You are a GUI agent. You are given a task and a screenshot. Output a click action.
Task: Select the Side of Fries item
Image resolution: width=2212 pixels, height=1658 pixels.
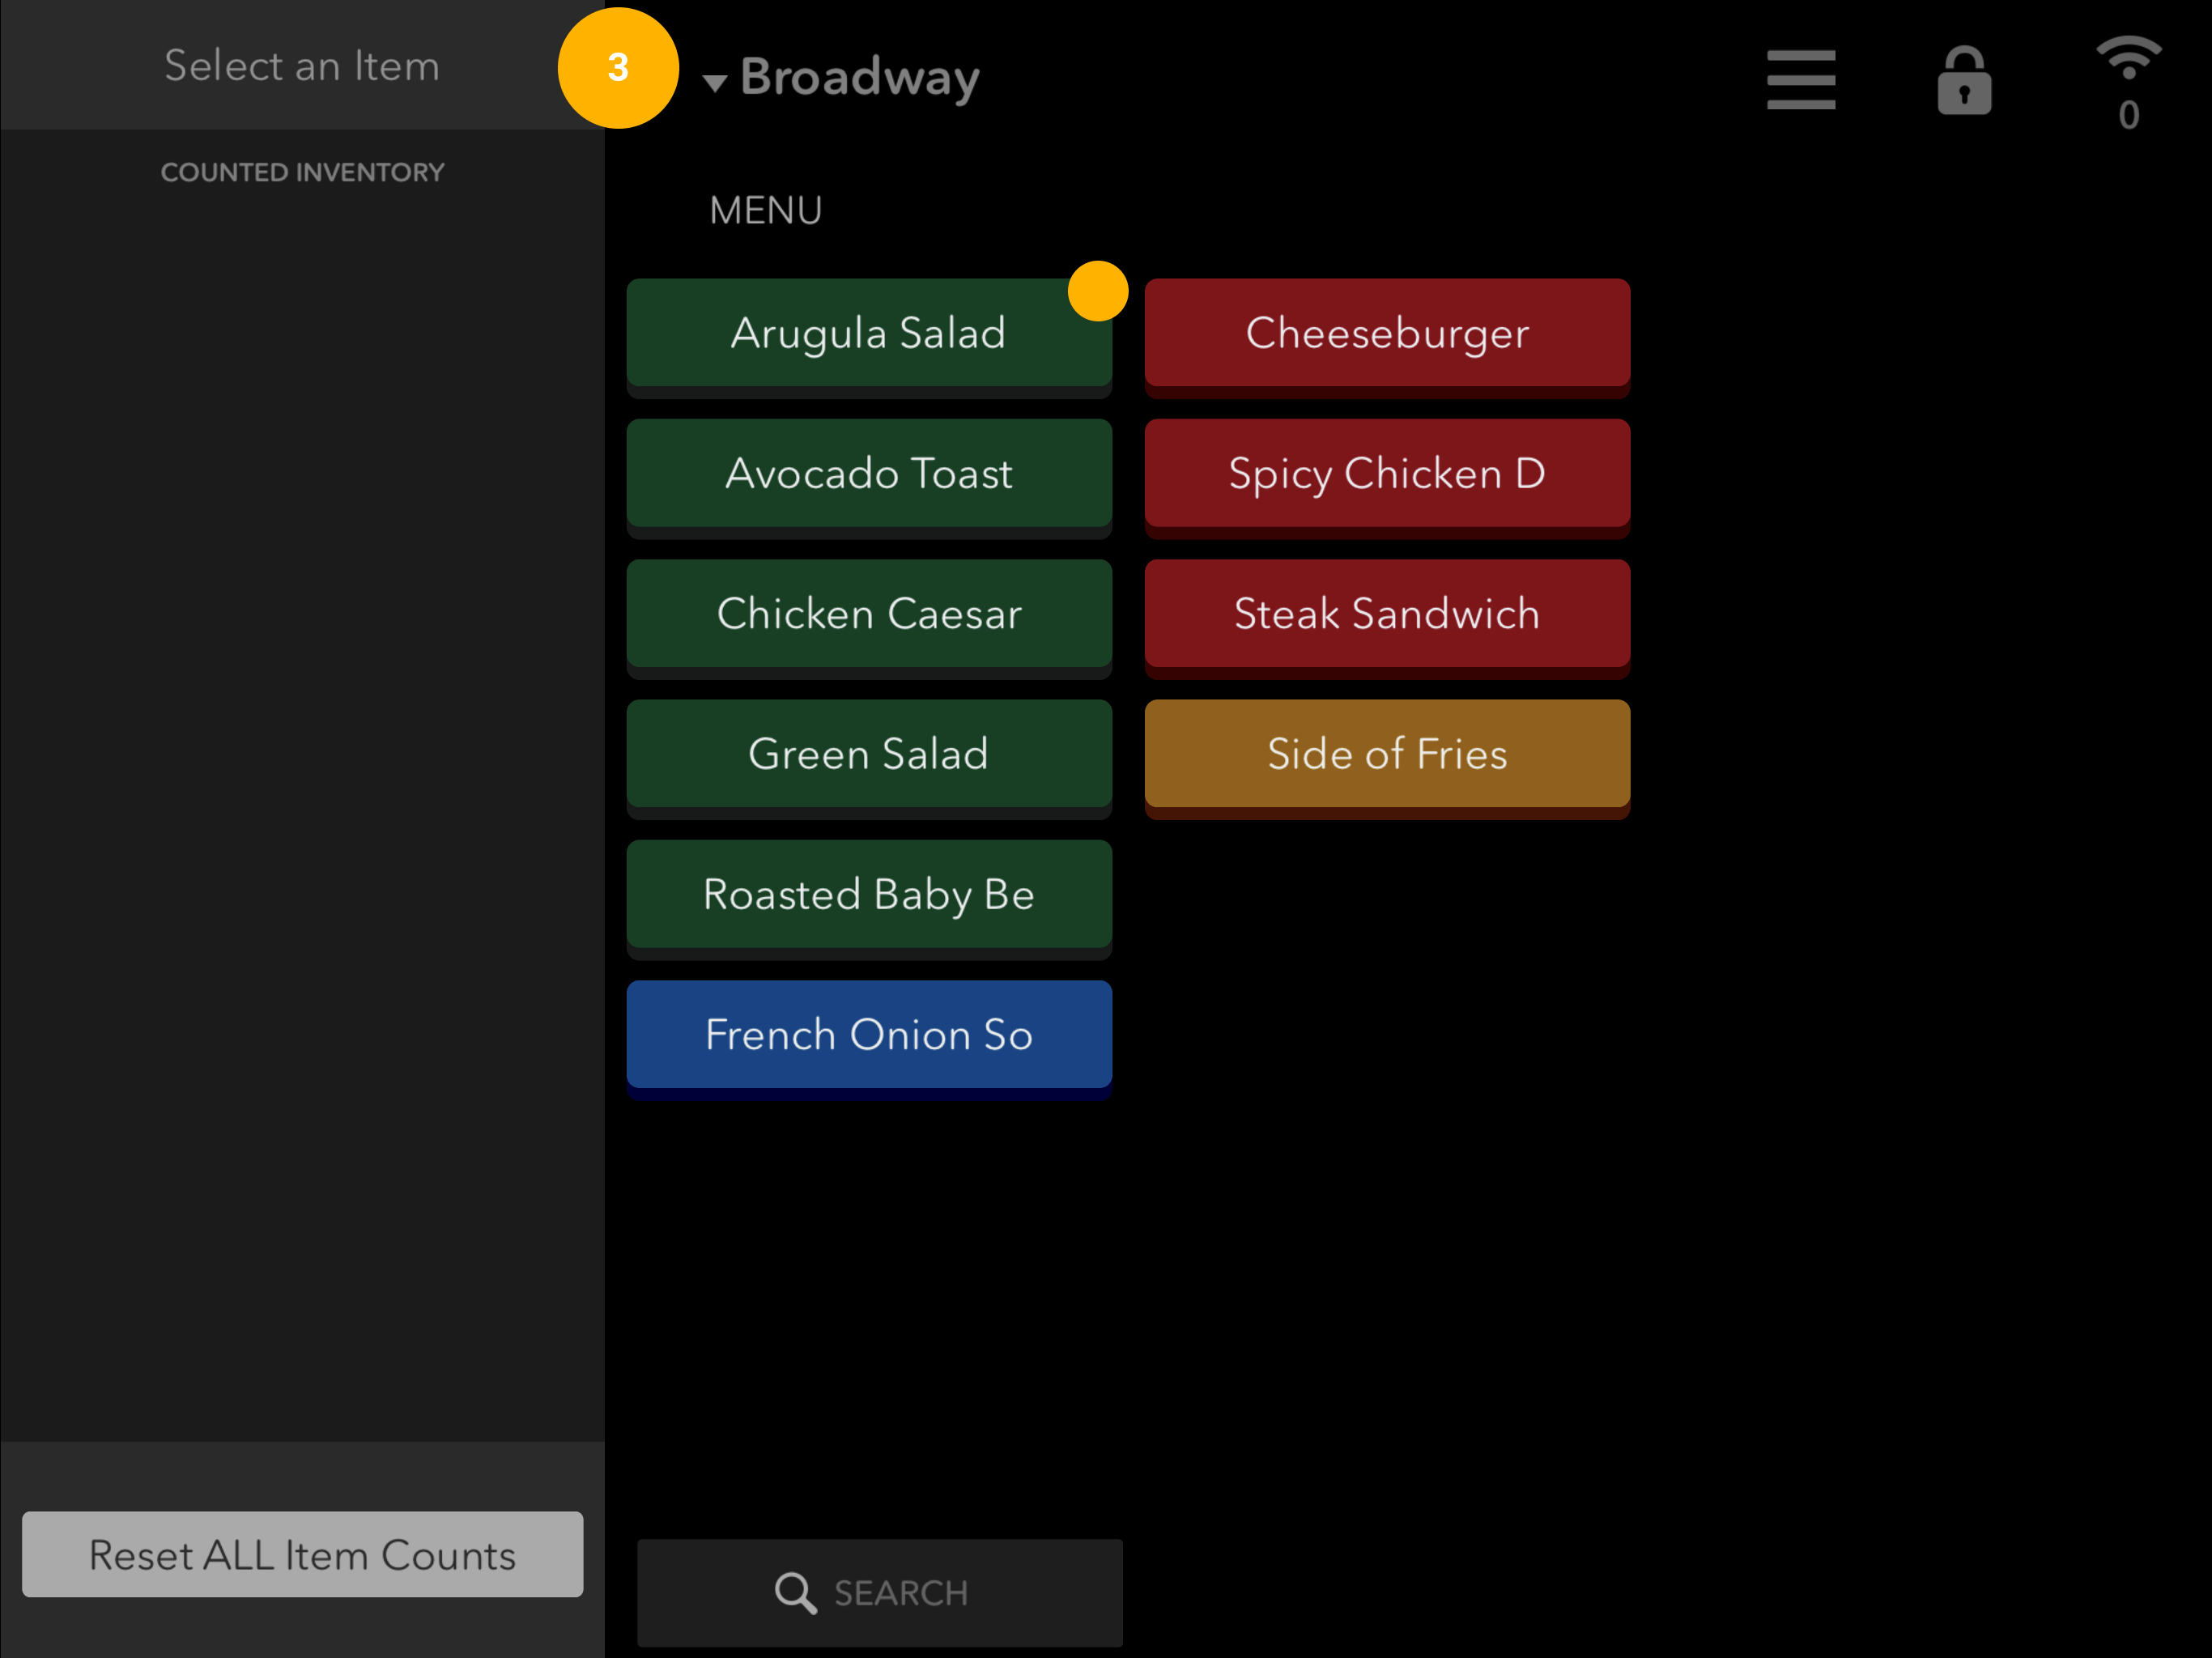click(1387, 754)
